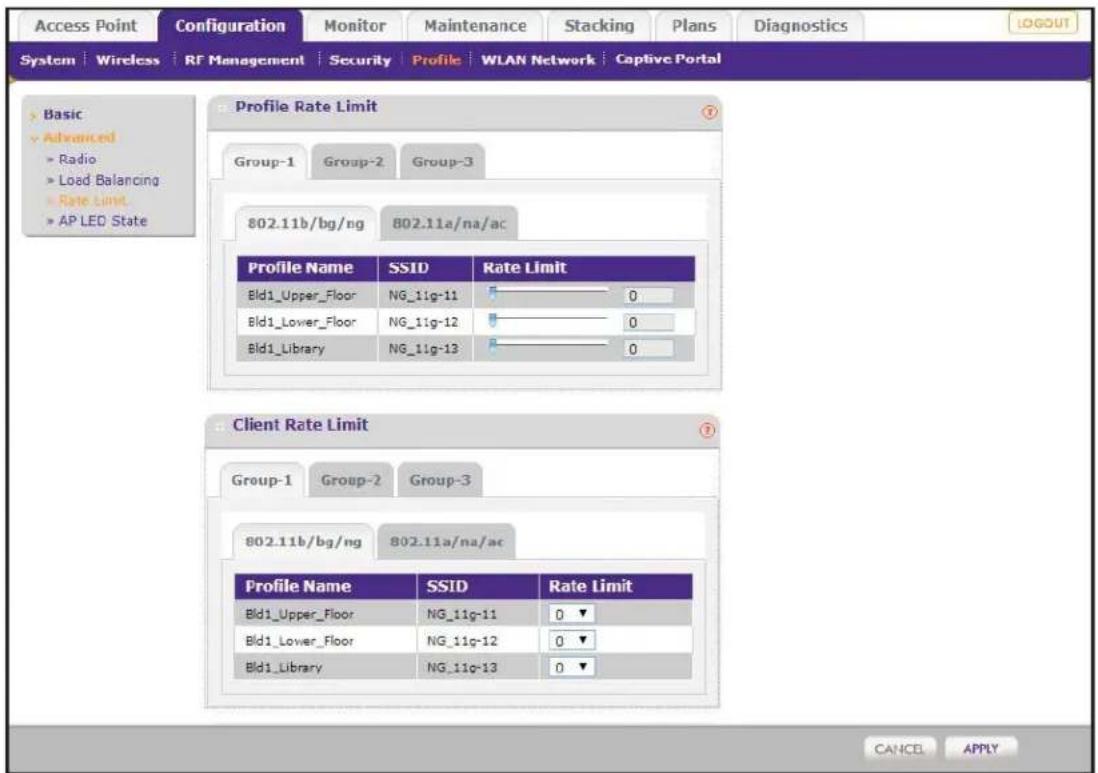
Task: Open the Access Point tab
Action: [85, 26]
